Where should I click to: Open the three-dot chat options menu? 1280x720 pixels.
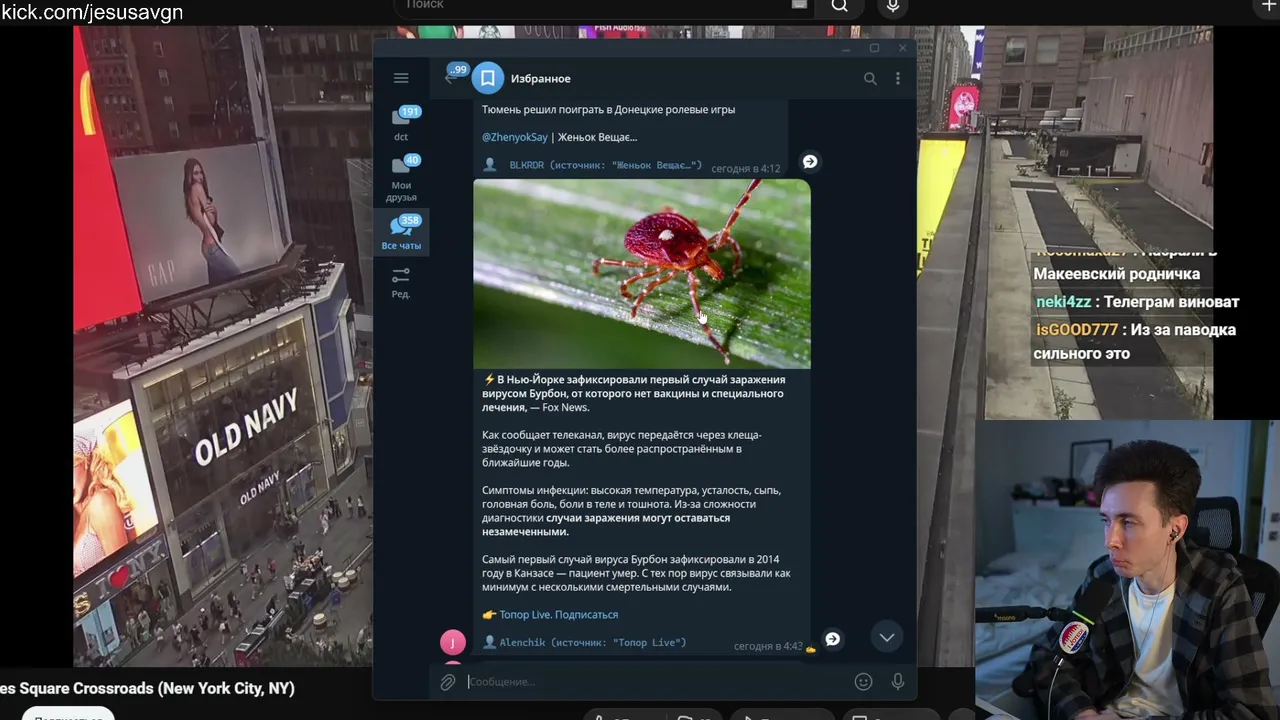click(898, 78)
